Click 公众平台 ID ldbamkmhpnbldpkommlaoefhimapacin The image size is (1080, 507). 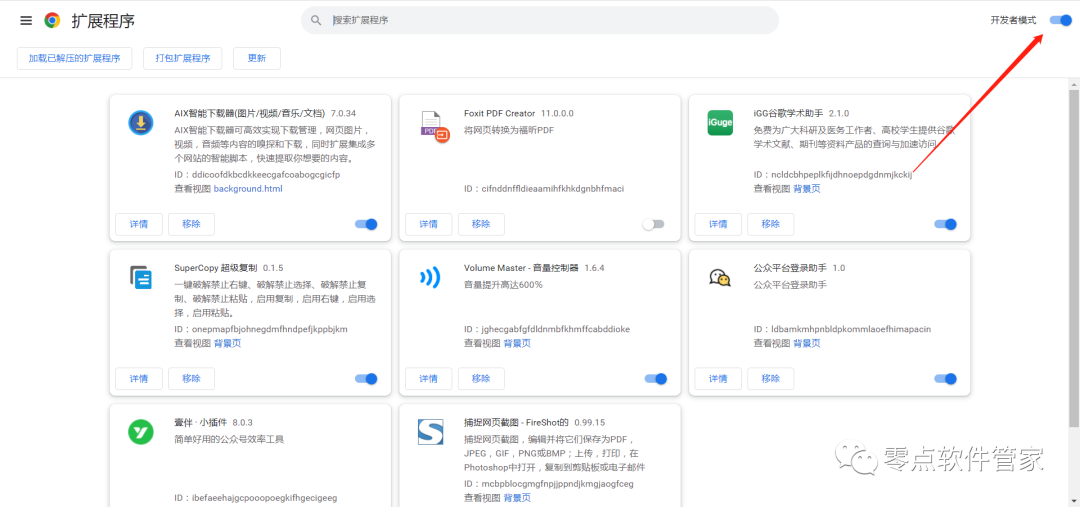click(851, 329)
